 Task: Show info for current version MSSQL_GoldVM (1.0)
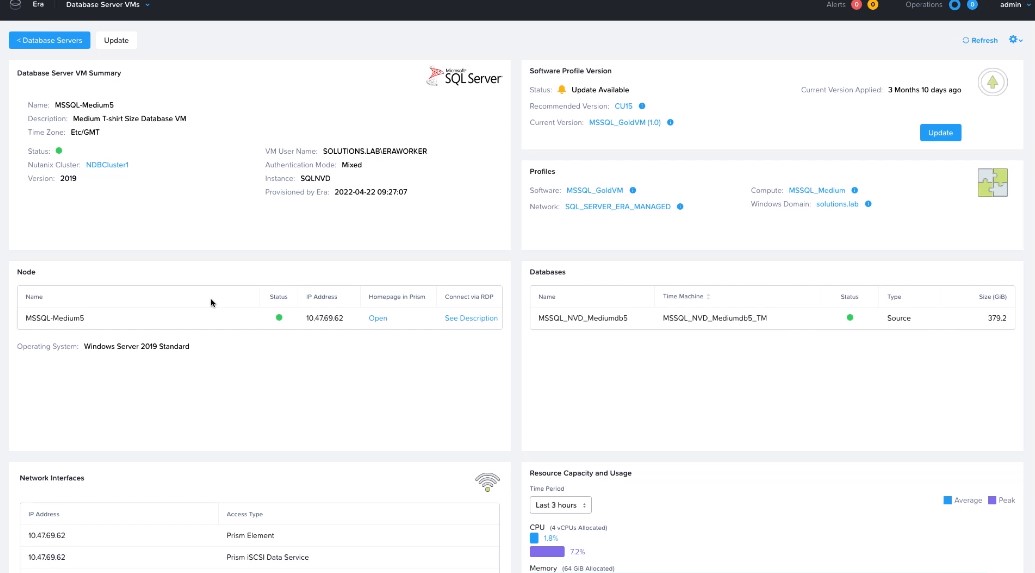pyautogui.click(x=670, y=123)
